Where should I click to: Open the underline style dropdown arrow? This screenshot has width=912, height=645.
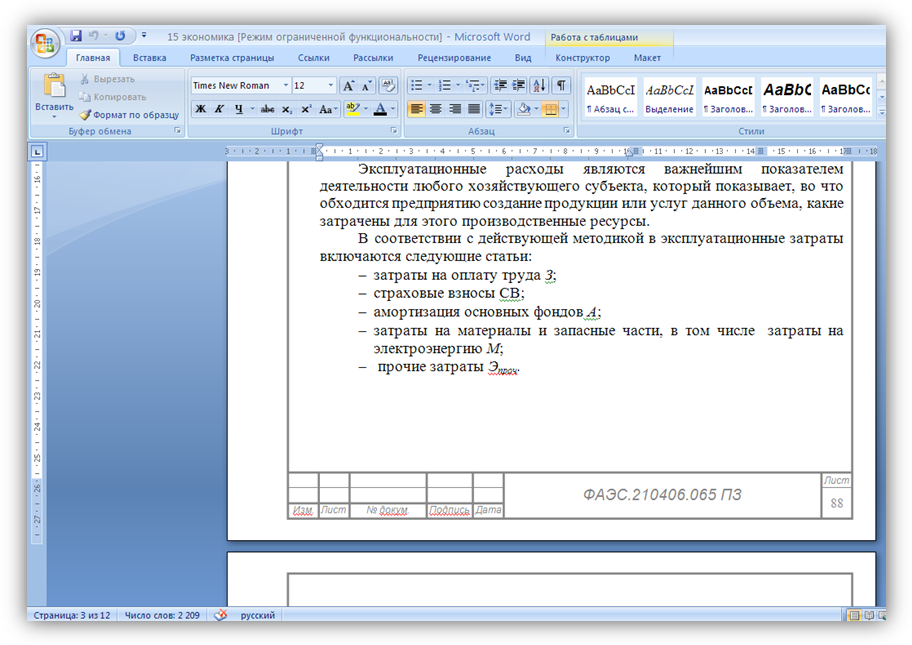coord(252,109)
